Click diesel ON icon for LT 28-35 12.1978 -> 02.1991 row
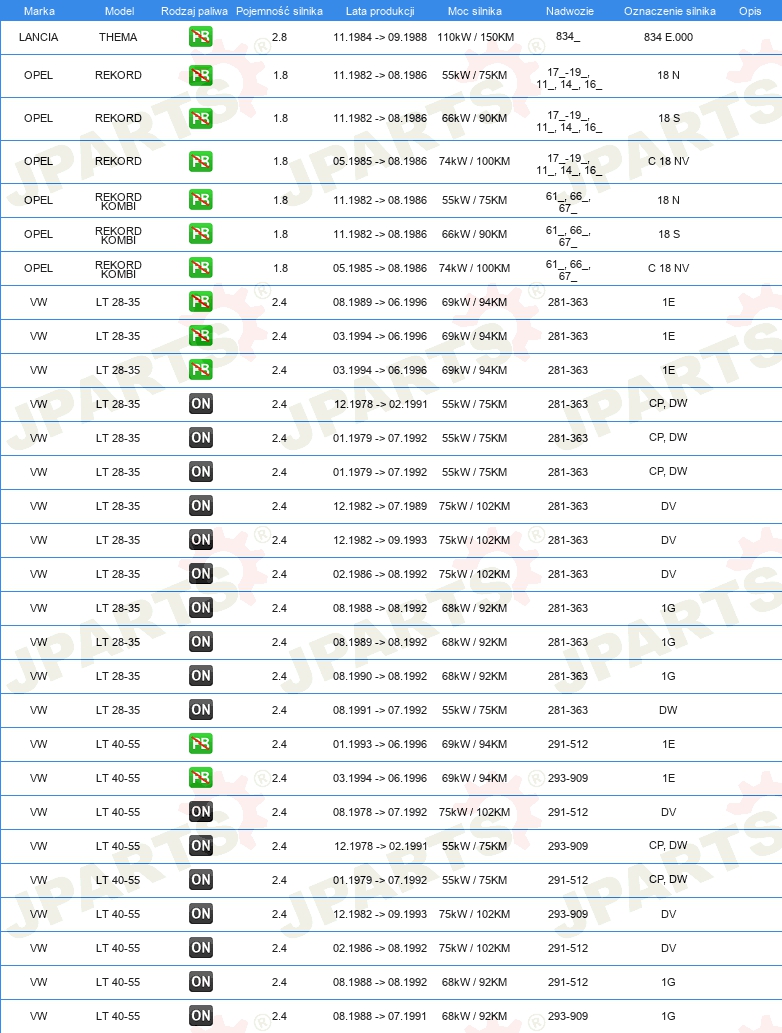Screen dimensions: 782x1033 201,404
